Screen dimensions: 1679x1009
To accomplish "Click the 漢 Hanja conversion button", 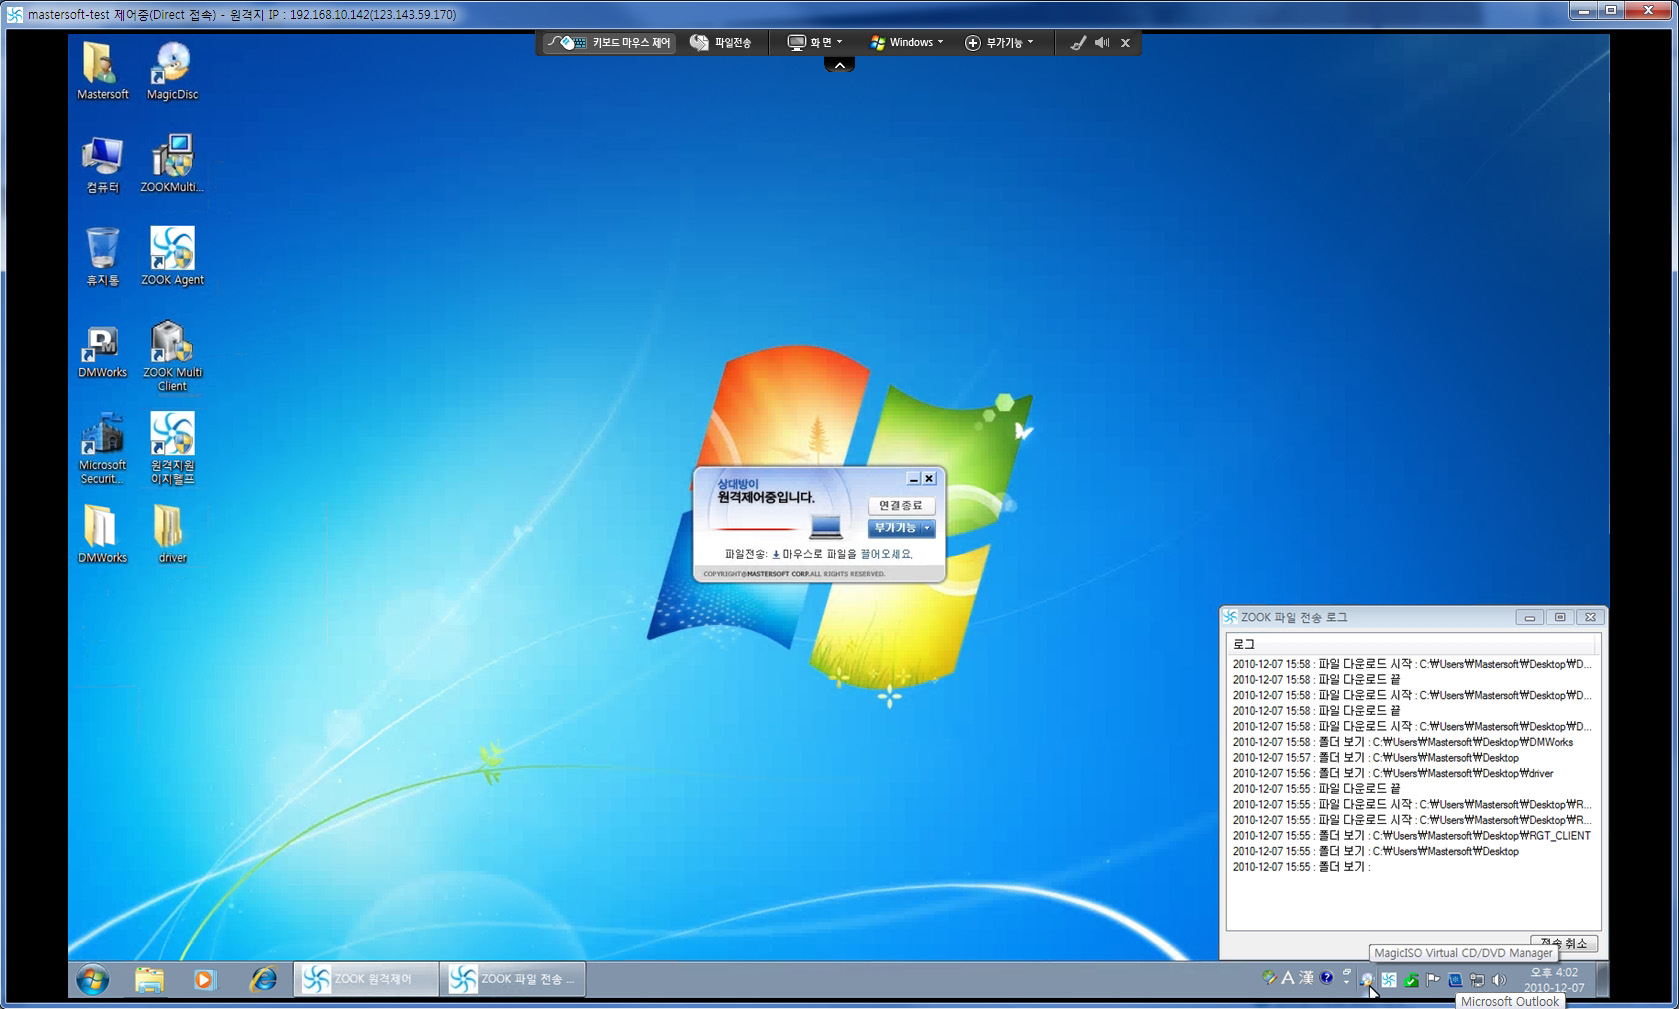I will (x=1306, y=978).
